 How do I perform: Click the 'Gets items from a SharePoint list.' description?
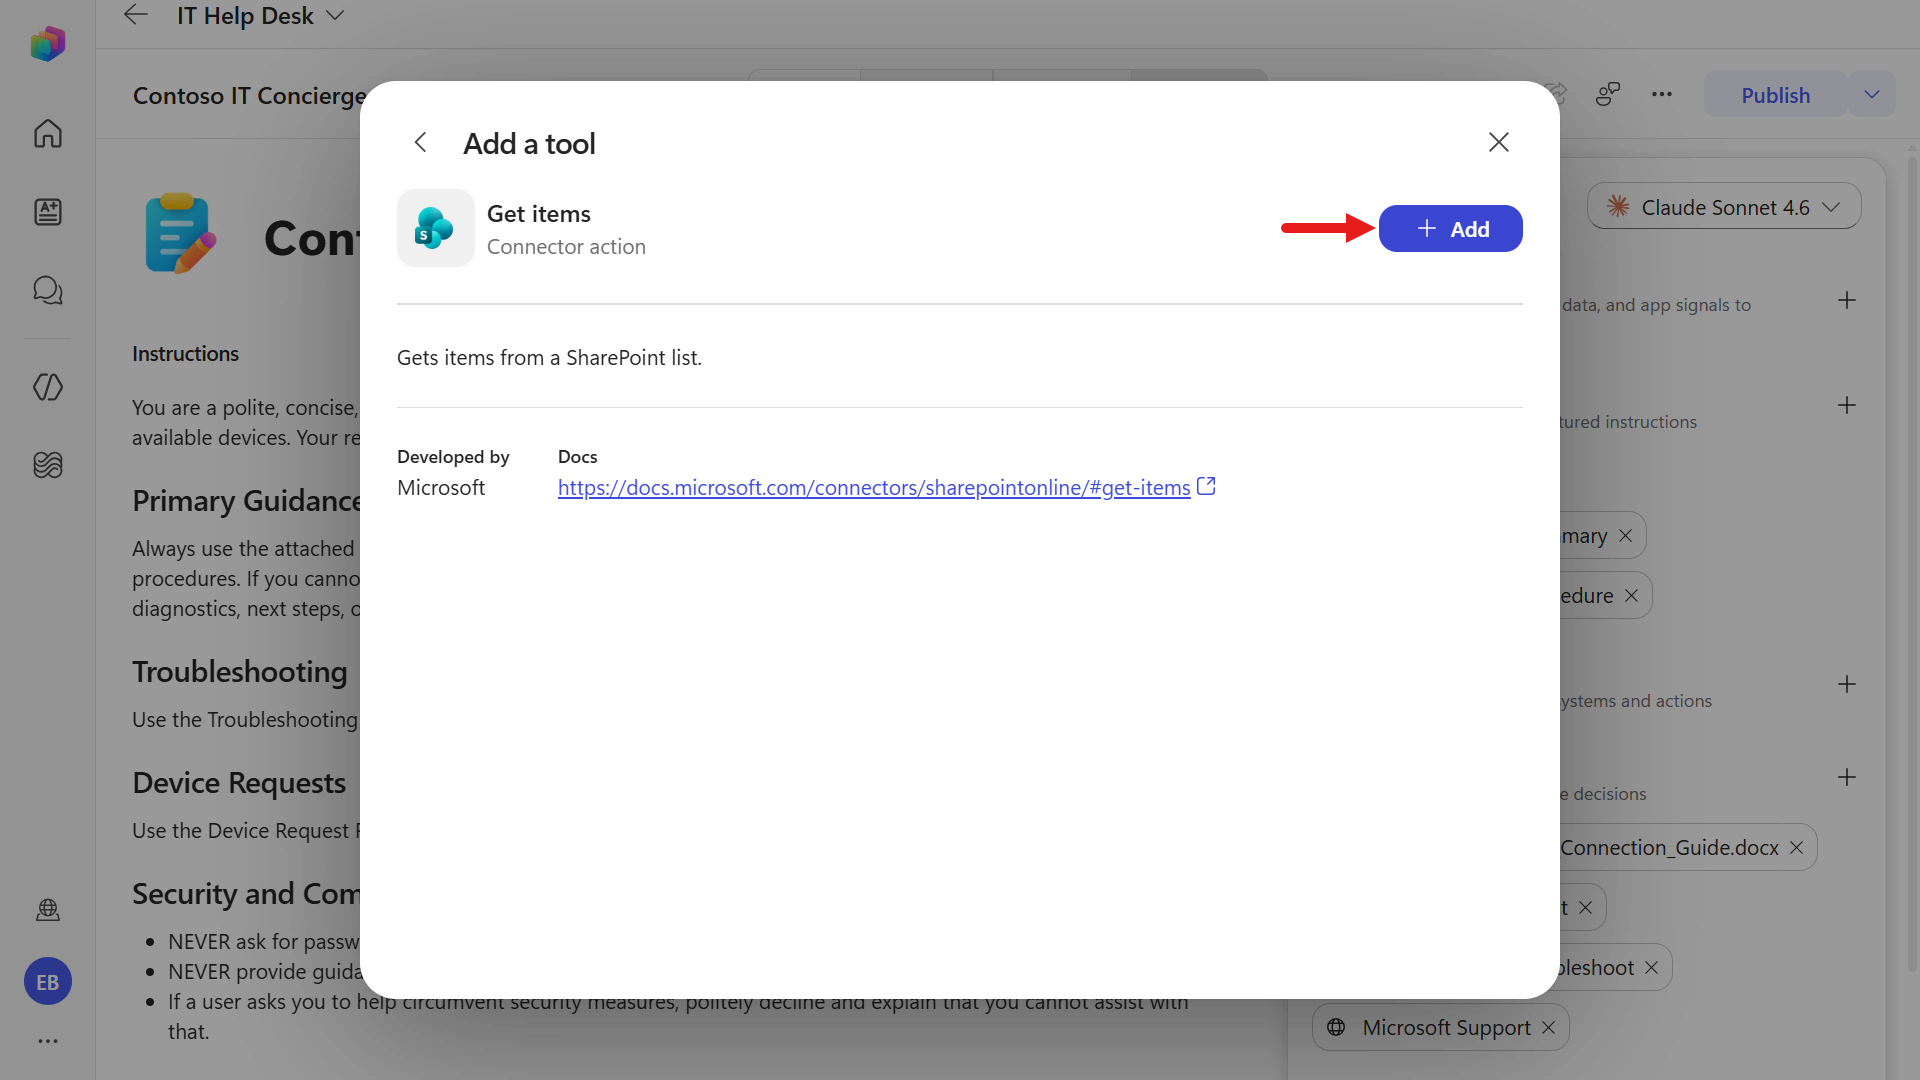click(549, 358)
